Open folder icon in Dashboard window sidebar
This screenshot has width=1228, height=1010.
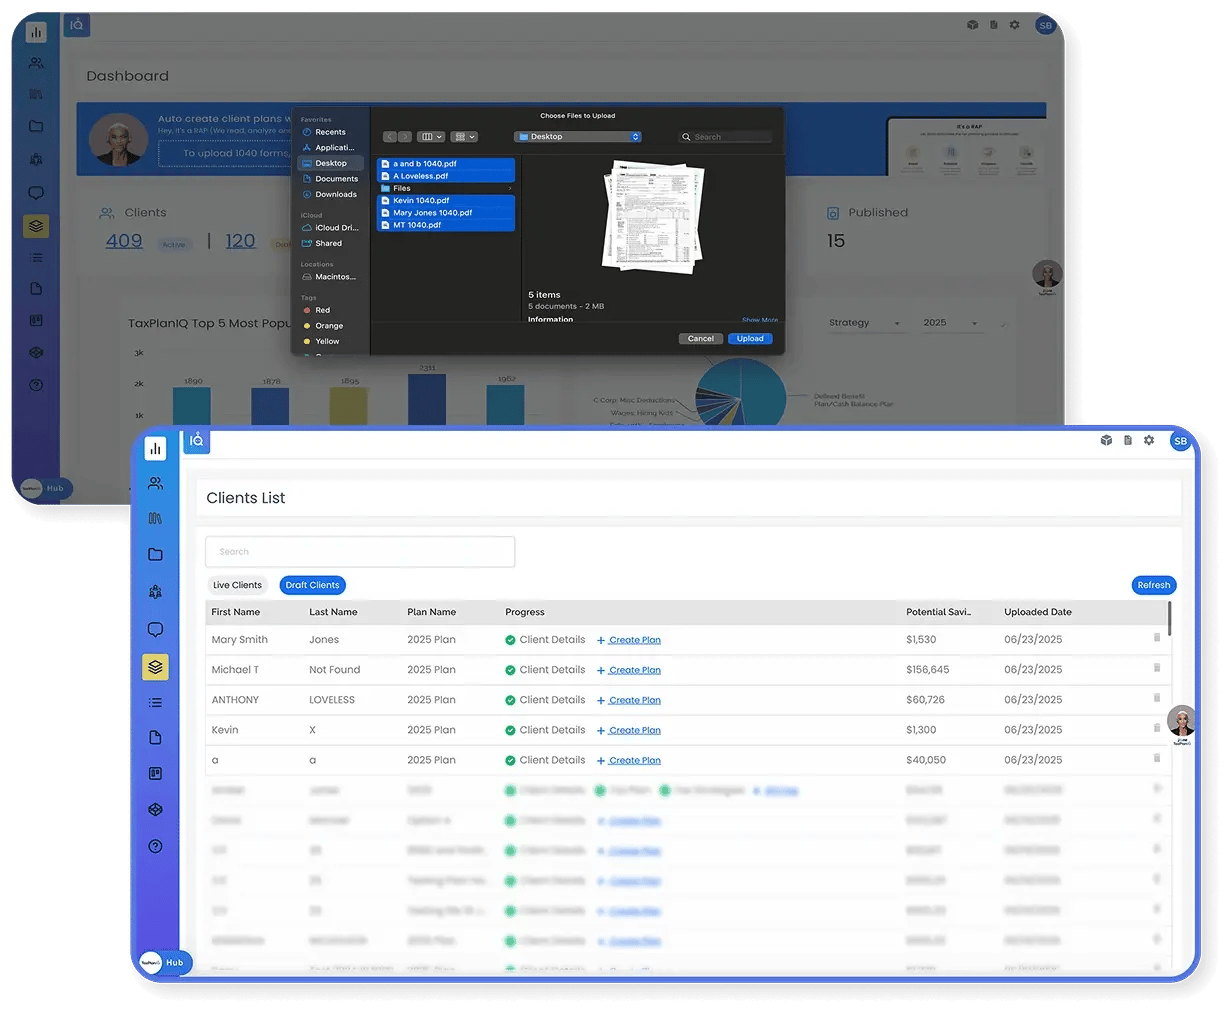[36, 126]
